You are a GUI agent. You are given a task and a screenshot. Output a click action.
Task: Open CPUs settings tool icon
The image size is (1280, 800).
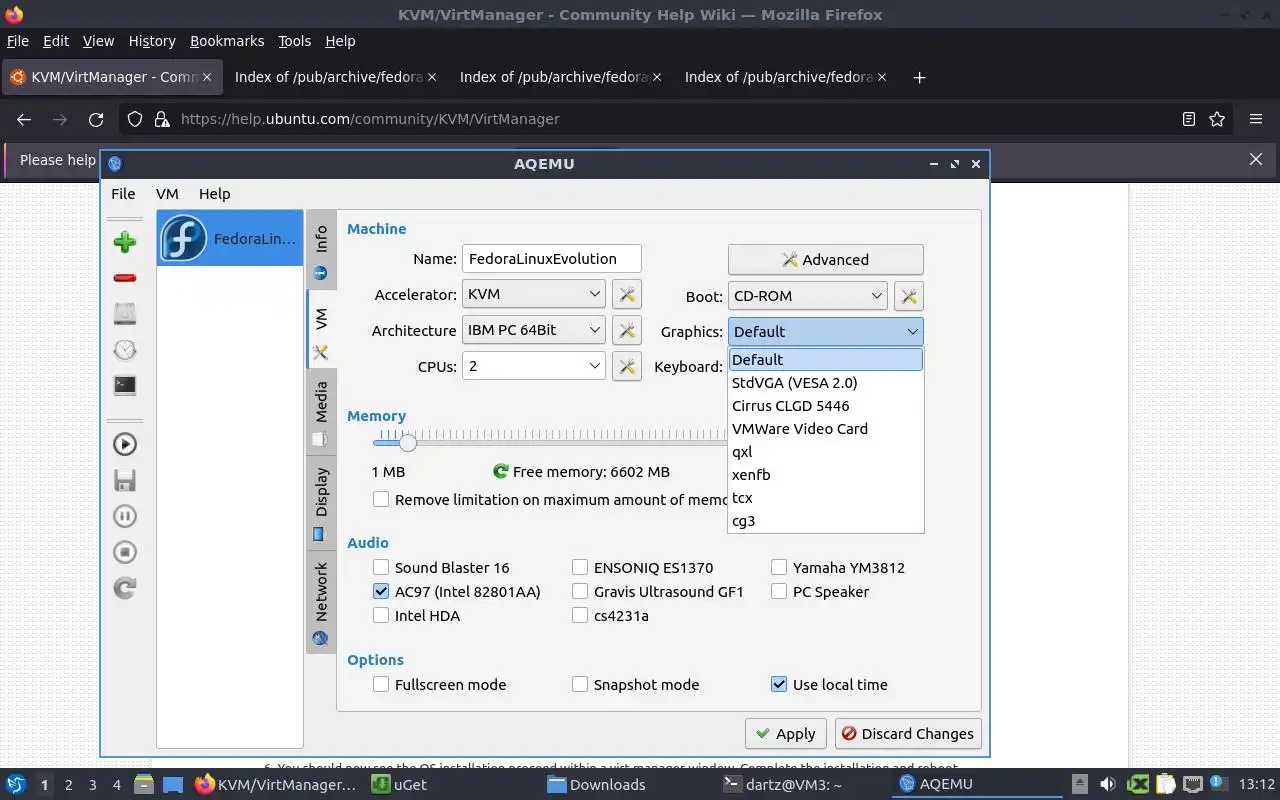click(626, 366)
